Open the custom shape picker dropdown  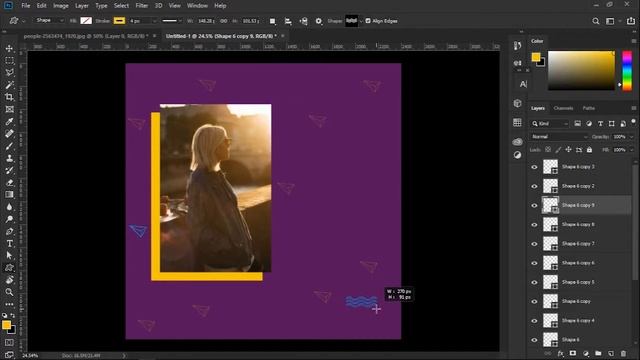(361, 21)
